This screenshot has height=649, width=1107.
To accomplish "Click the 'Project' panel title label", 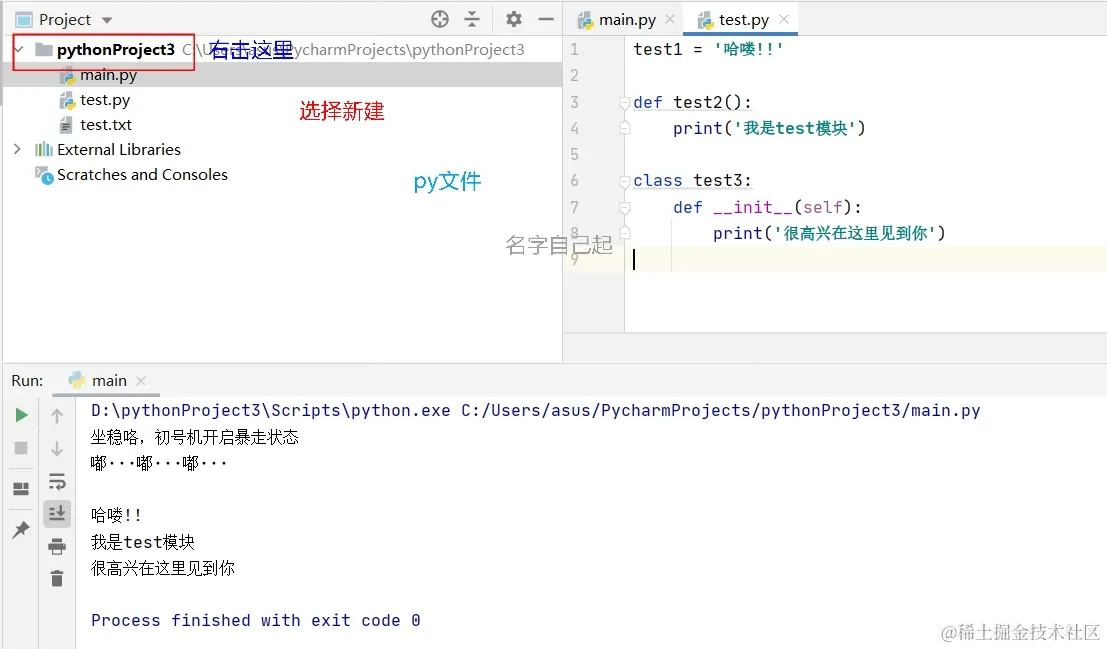I will [65, 20].
